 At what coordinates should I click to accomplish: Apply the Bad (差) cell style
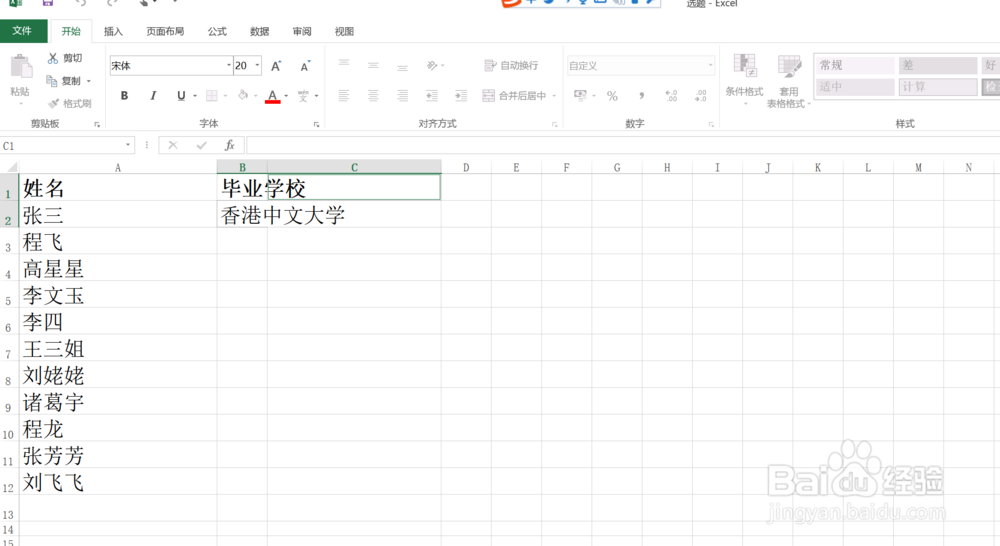(938, 65)
